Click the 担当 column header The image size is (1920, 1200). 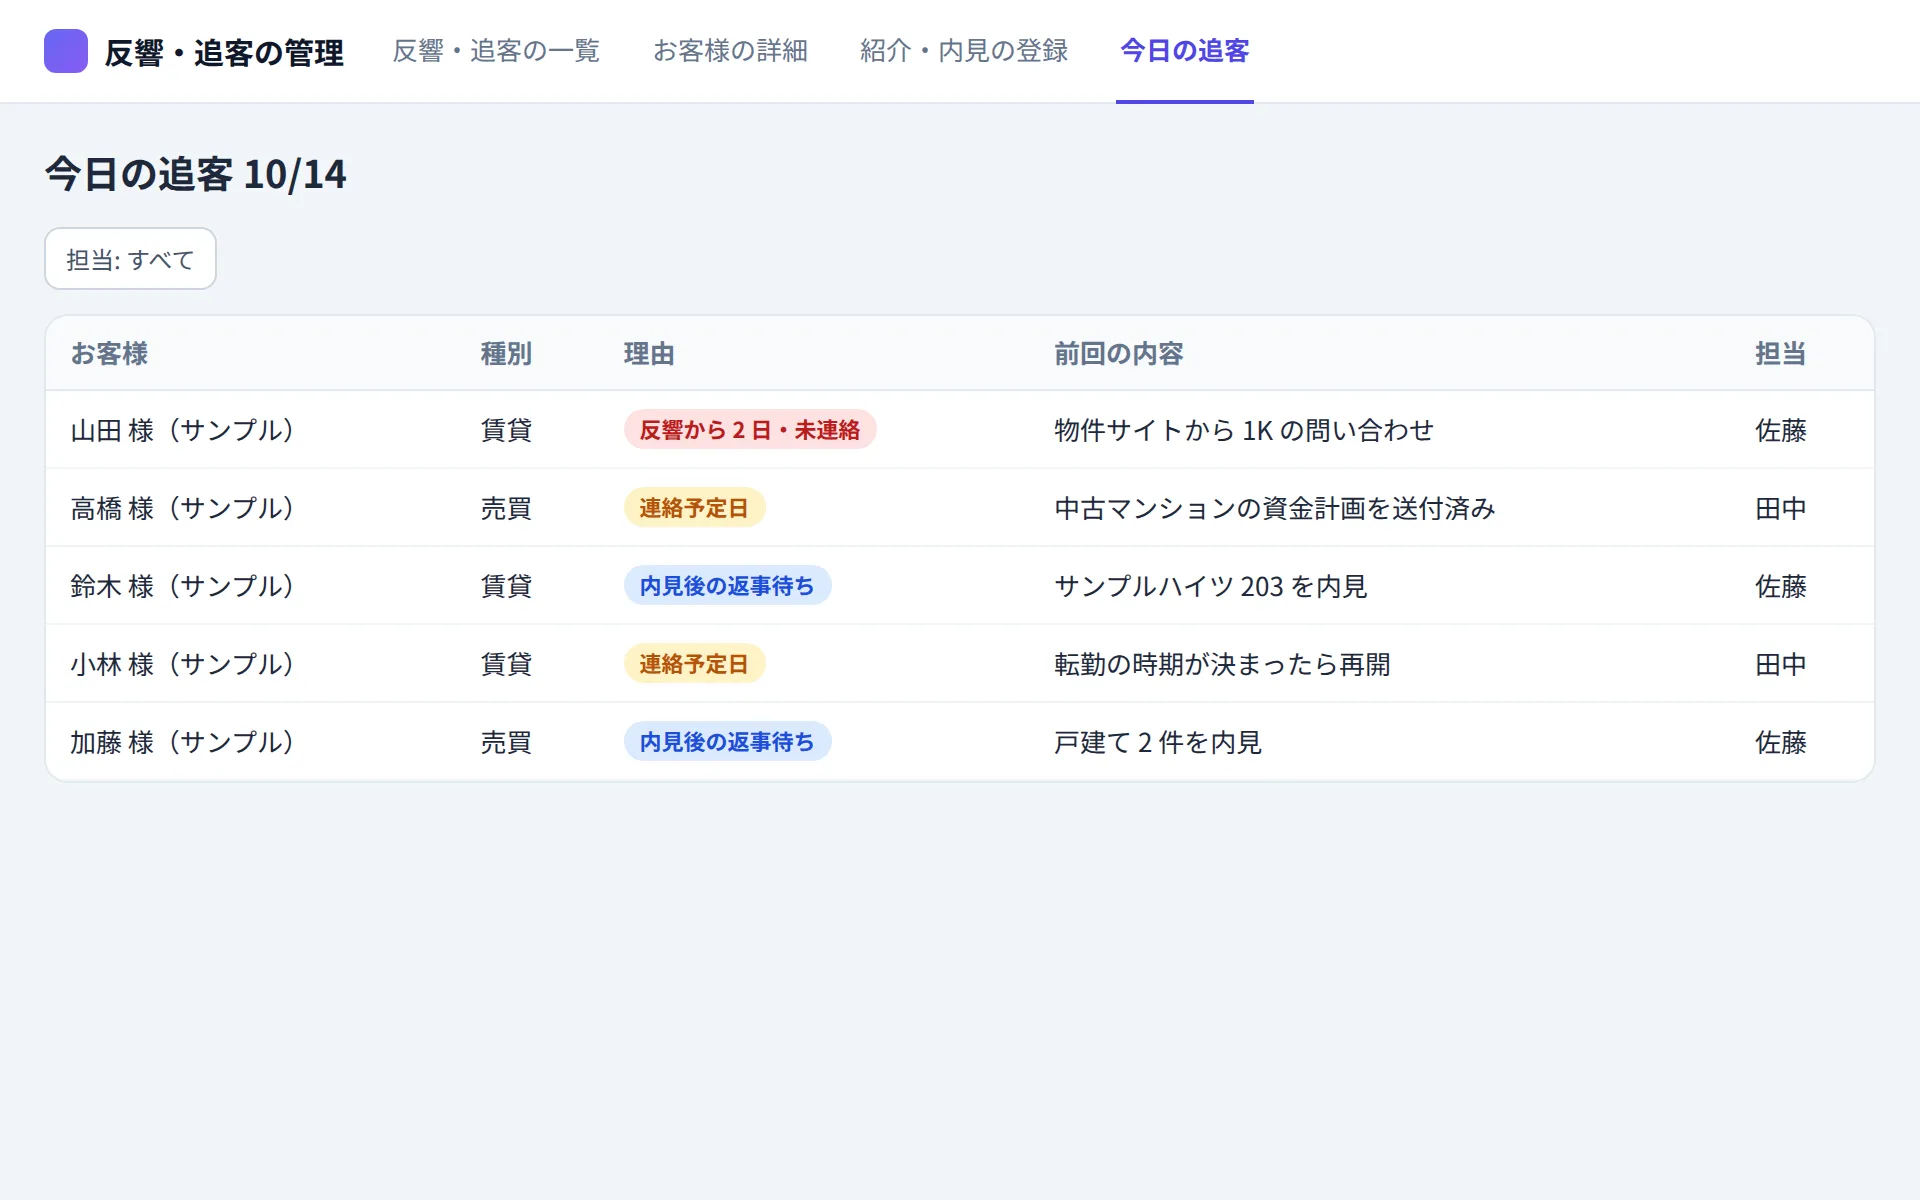(1781, 354)
